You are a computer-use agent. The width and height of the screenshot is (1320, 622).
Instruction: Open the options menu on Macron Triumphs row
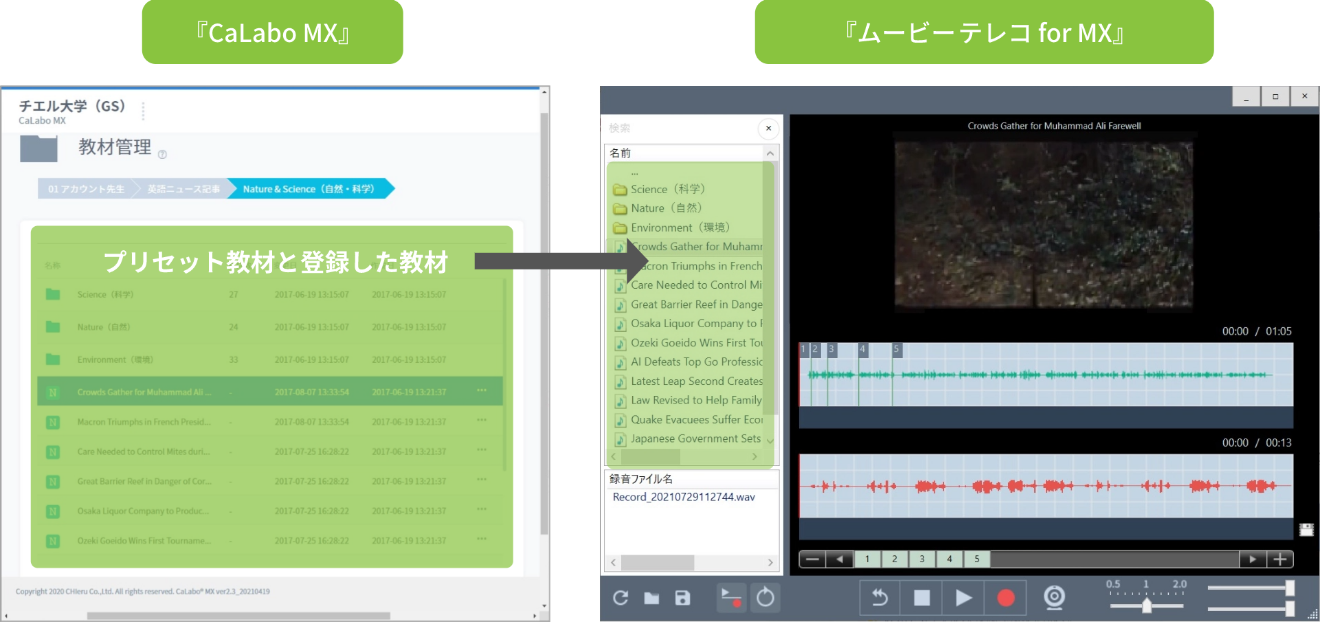tap(482, 421)
